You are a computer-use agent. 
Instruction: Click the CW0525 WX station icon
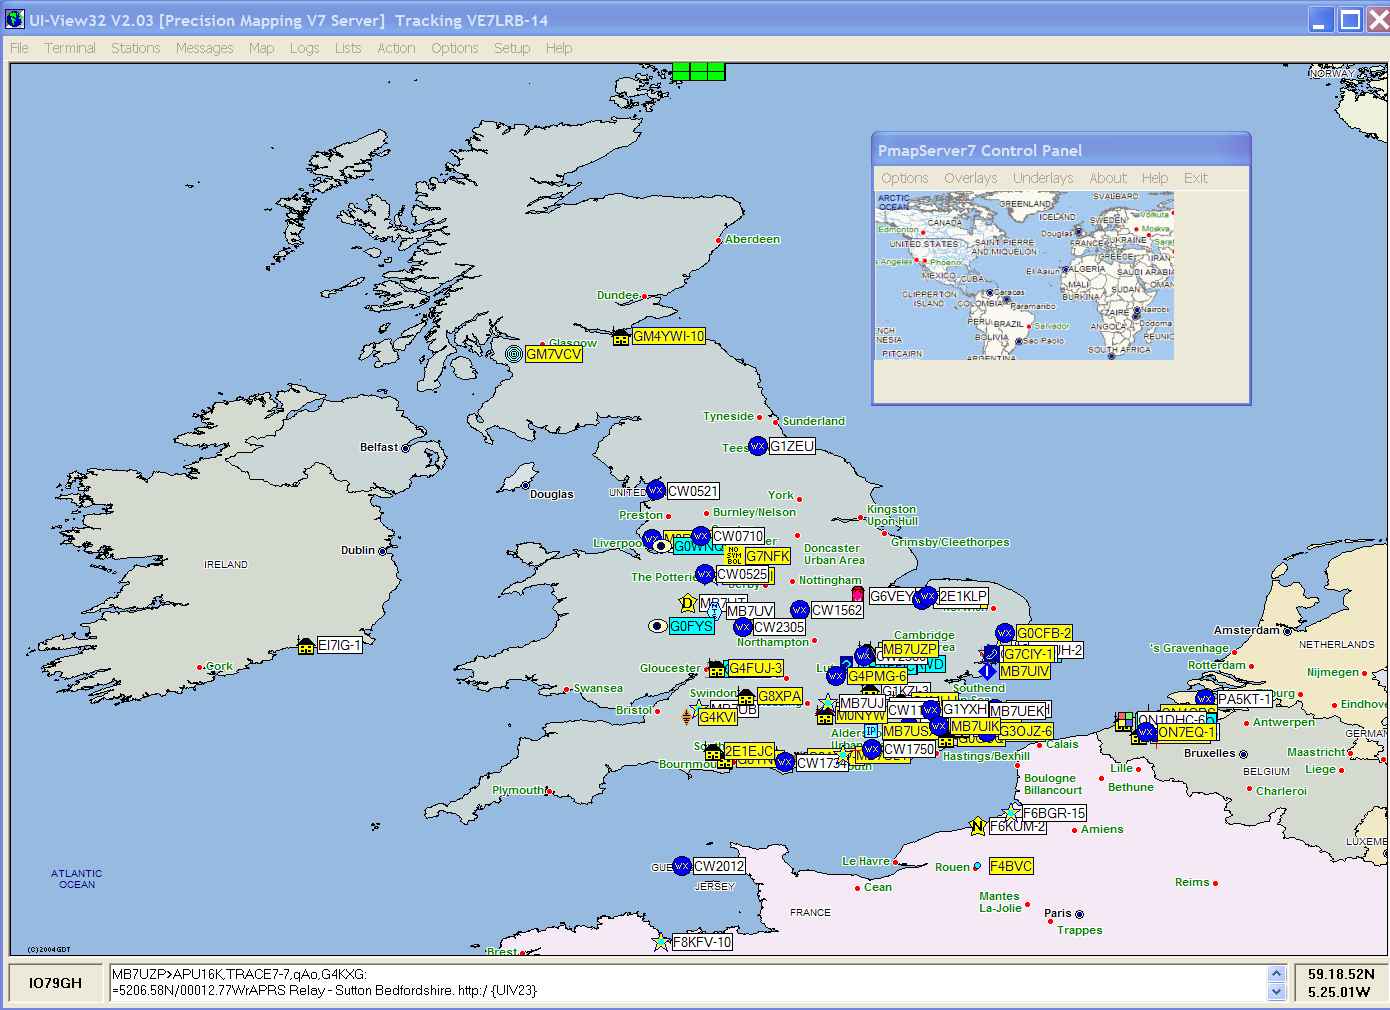coord(704,574)
